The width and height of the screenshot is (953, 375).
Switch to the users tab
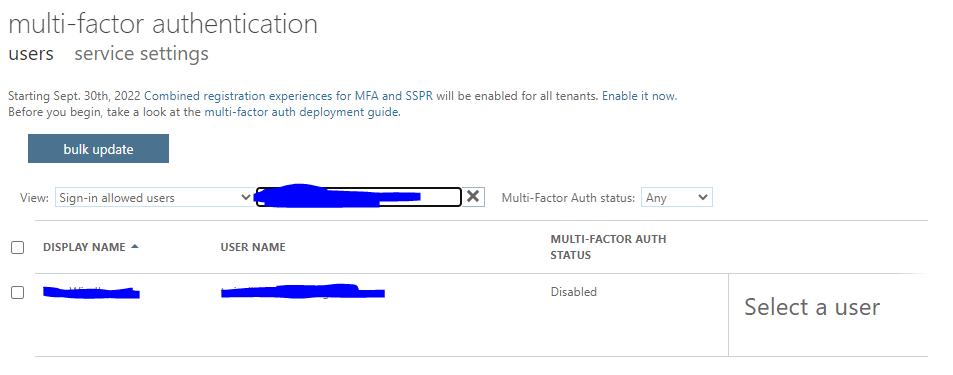click(x=31, y=53)
